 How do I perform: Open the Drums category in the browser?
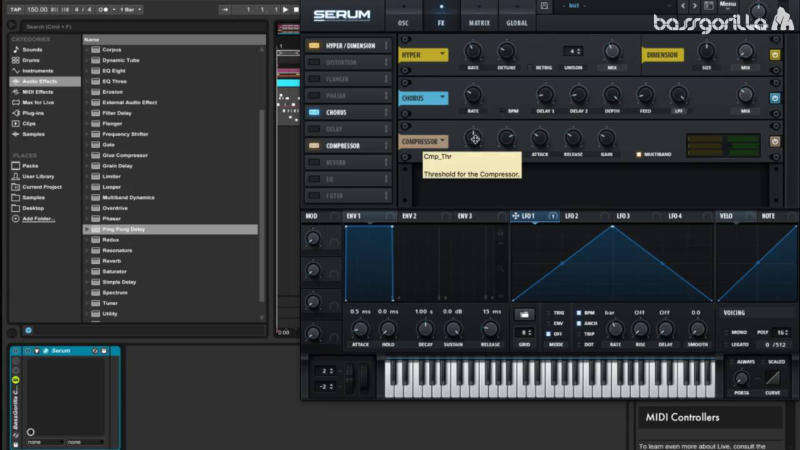pos(31,60)
